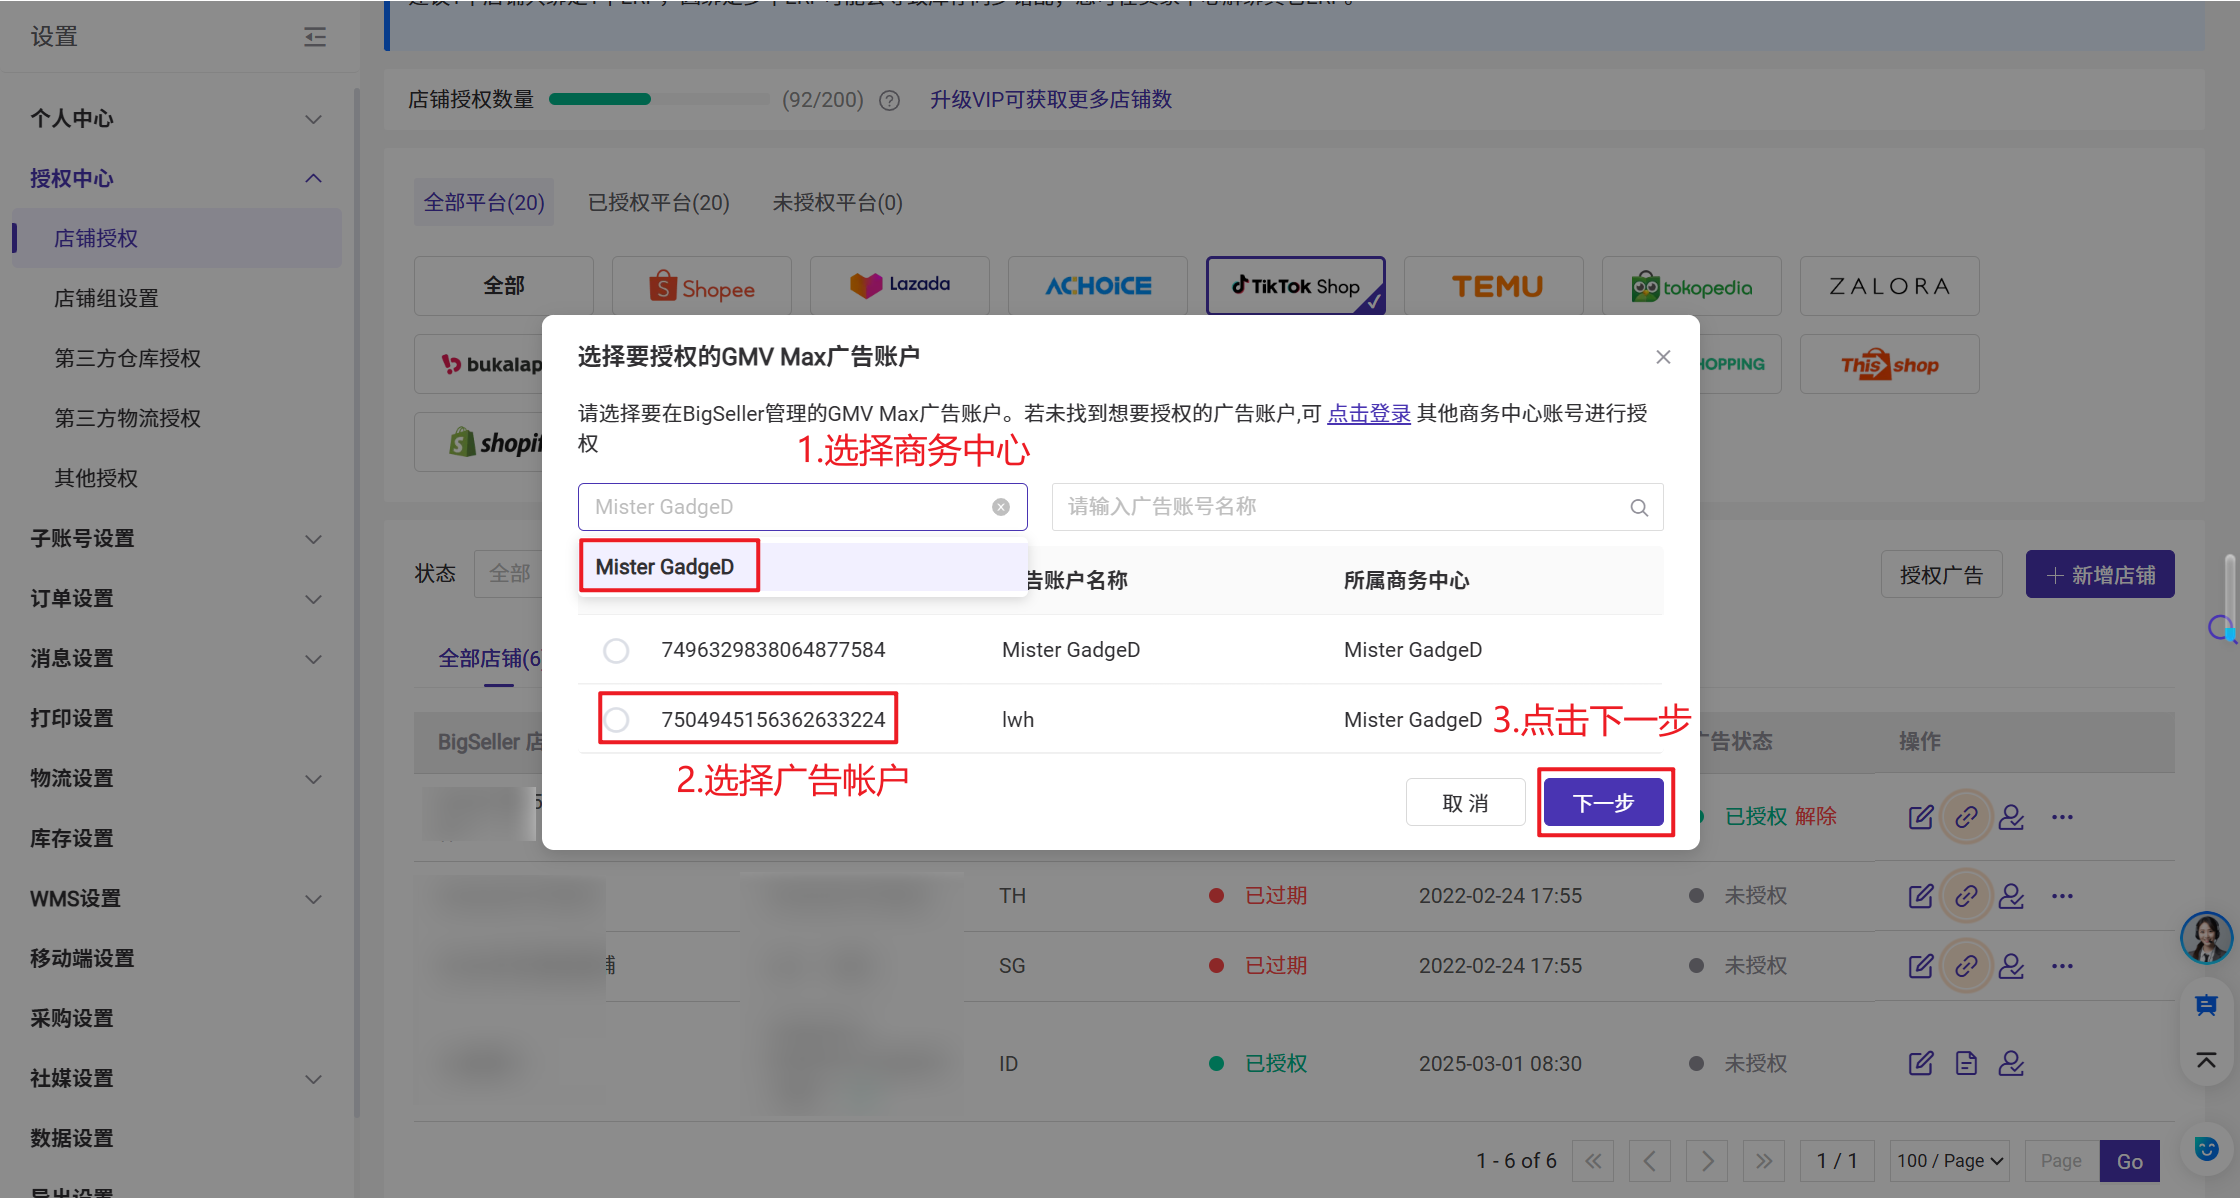
Task: Click the 解除 link in the first row
Action: coord(1816,817)
